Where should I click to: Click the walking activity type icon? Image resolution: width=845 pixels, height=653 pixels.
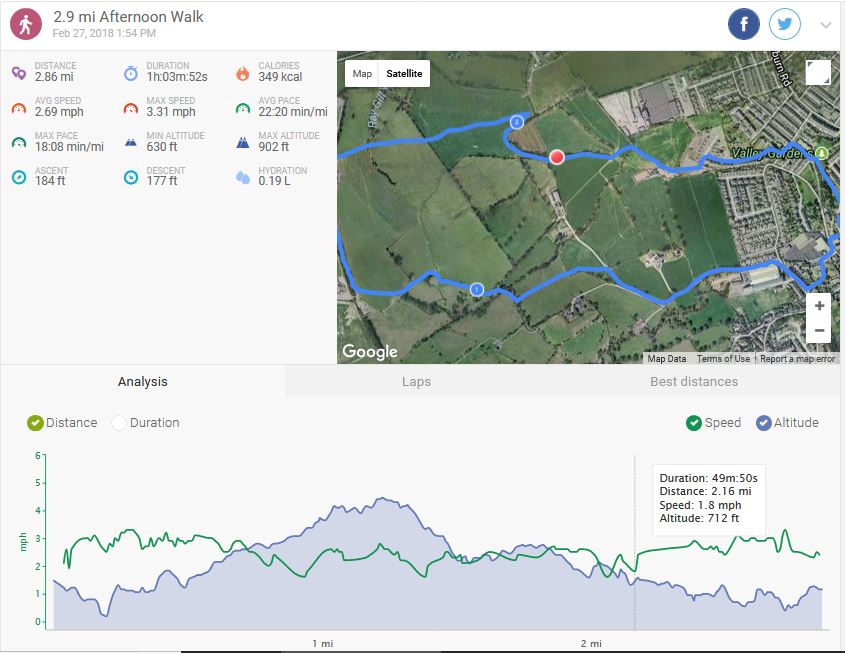26,24
